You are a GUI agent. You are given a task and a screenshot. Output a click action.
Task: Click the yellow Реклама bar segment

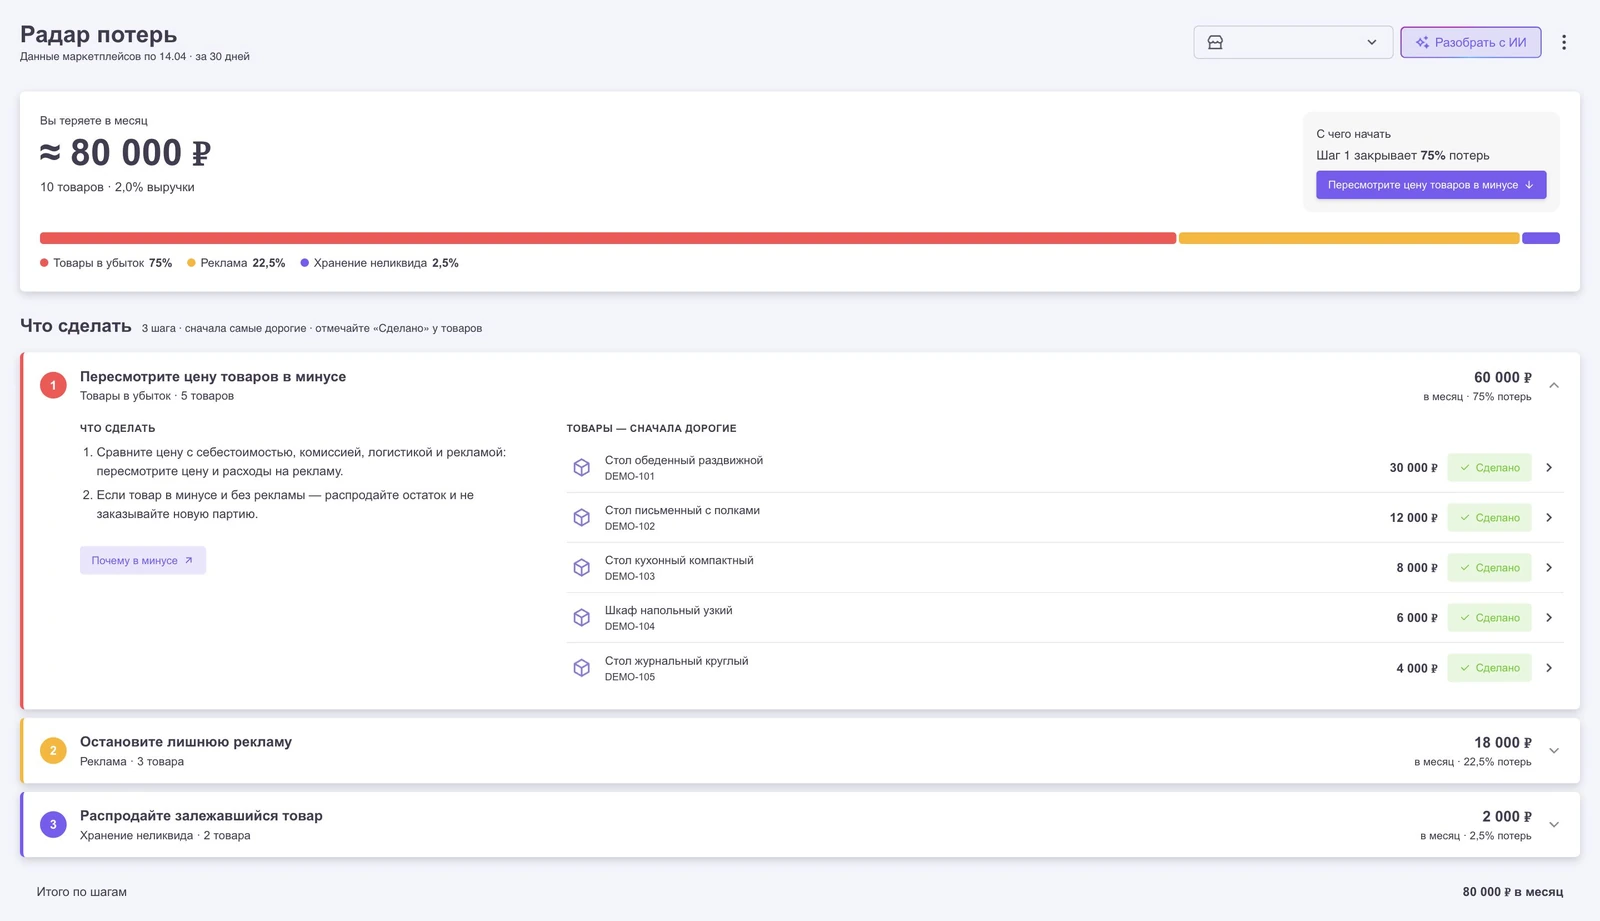point(1349,238)
